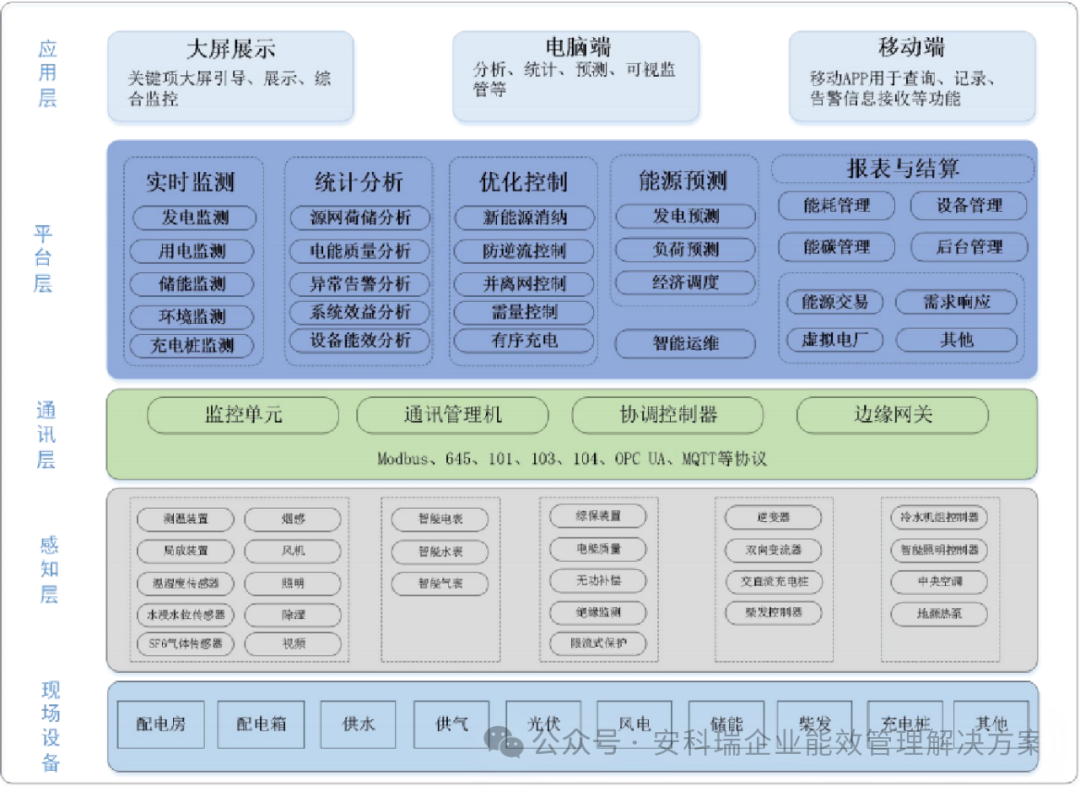The width and height of the screenshot is (1080, 786).
Task: Click the 边缘网关 gateway button
Action: [x=892, y=415]
